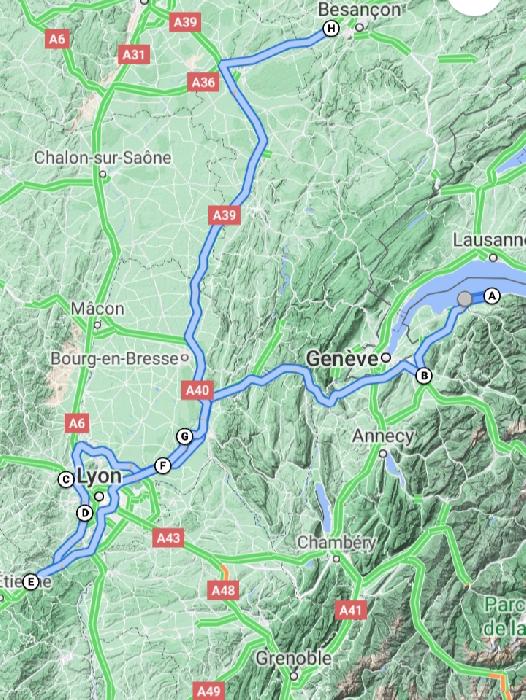This screenshot has width=526, height=700.
Task: Select the Bourg-en-Bresse city label
Action: [114, 358]
